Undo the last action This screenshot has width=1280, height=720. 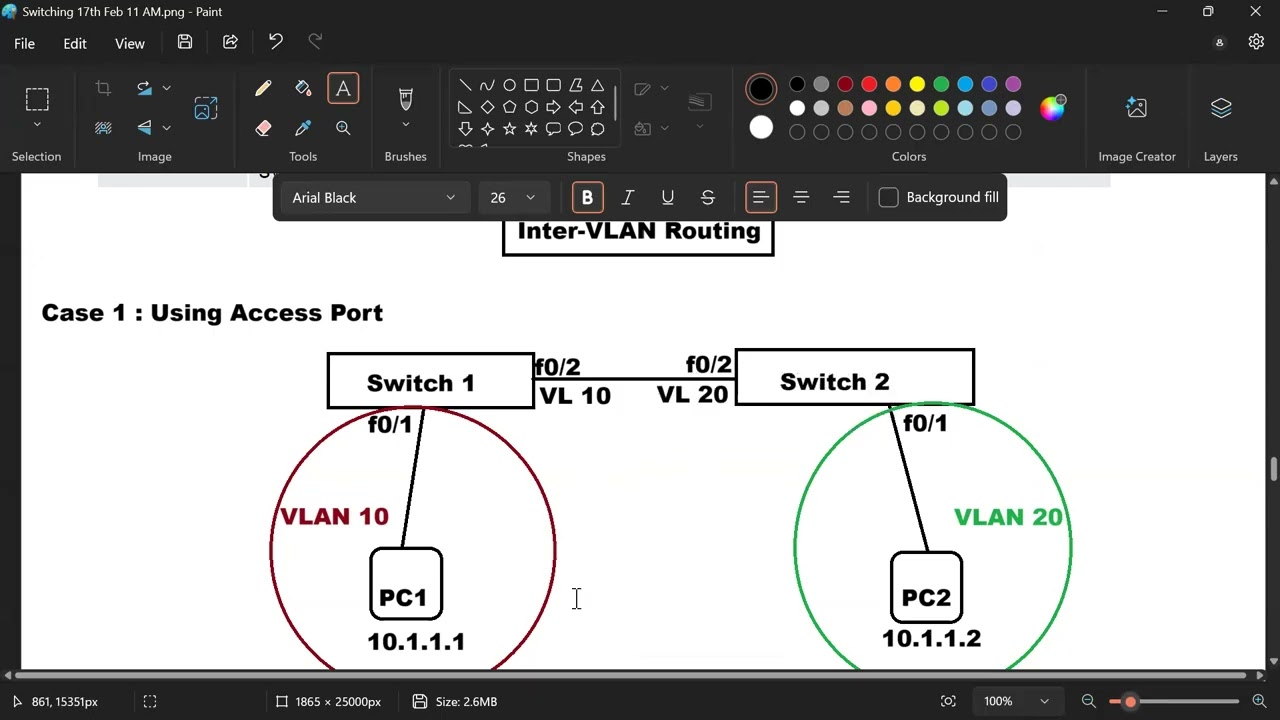(275, 42)
